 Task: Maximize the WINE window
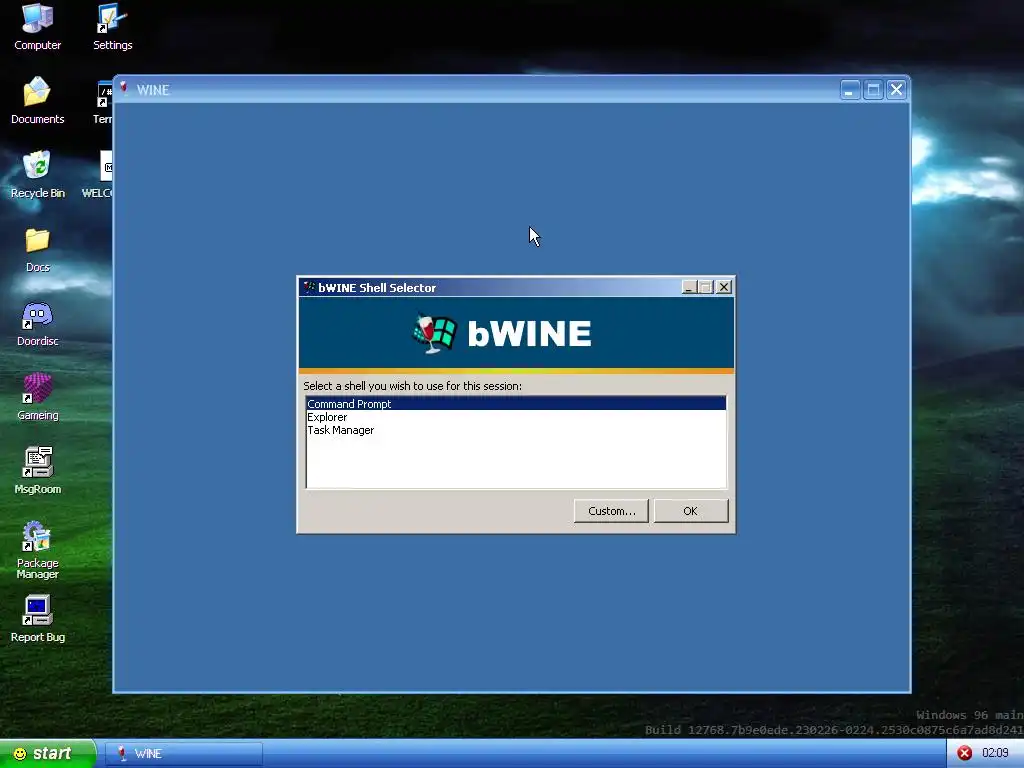coord(873,89)
